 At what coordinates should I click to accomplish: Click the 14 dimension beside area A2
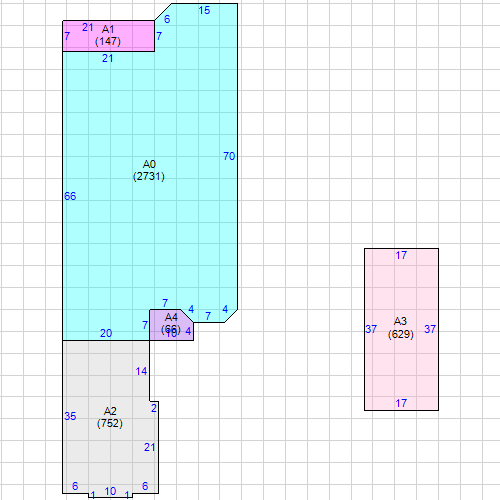point(141,371)
